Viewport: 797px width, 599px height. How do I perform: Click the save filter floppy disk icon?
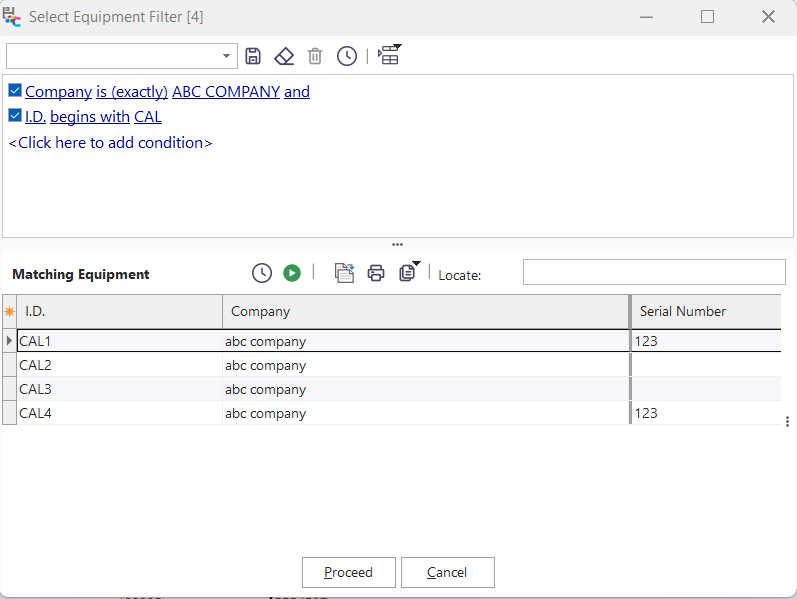[253, 56]
